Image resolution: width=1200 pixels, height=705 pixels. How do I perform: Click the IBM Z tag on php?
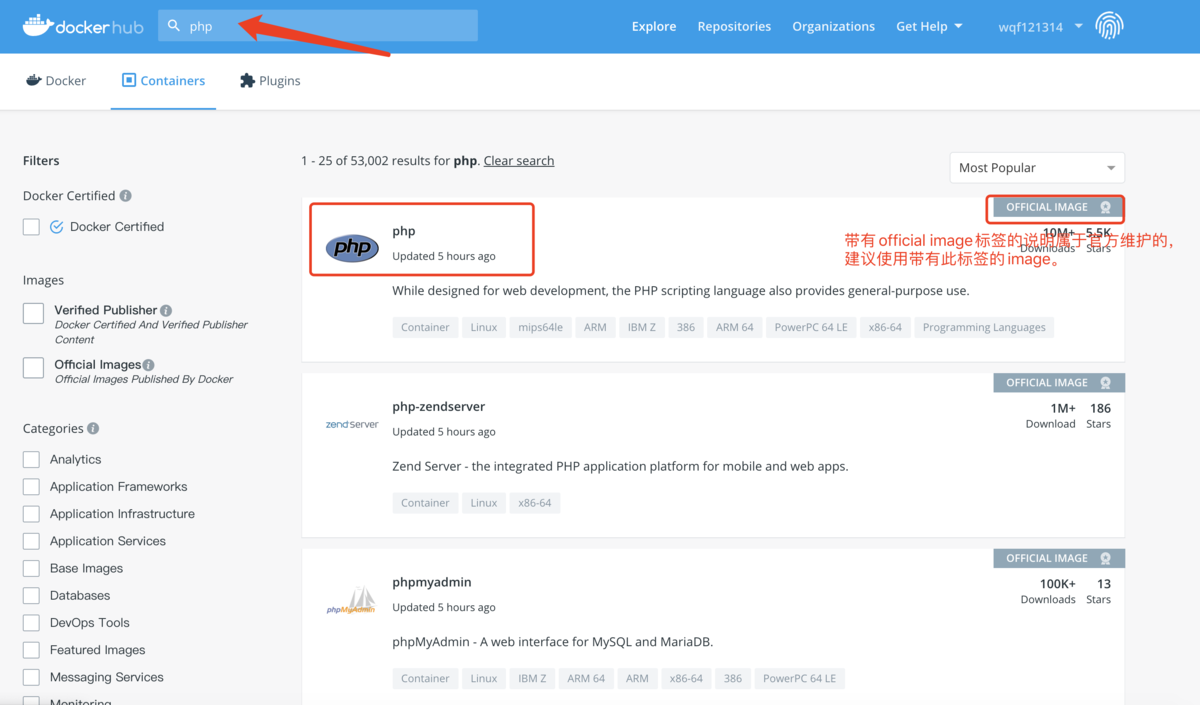[x=642, y=327]
